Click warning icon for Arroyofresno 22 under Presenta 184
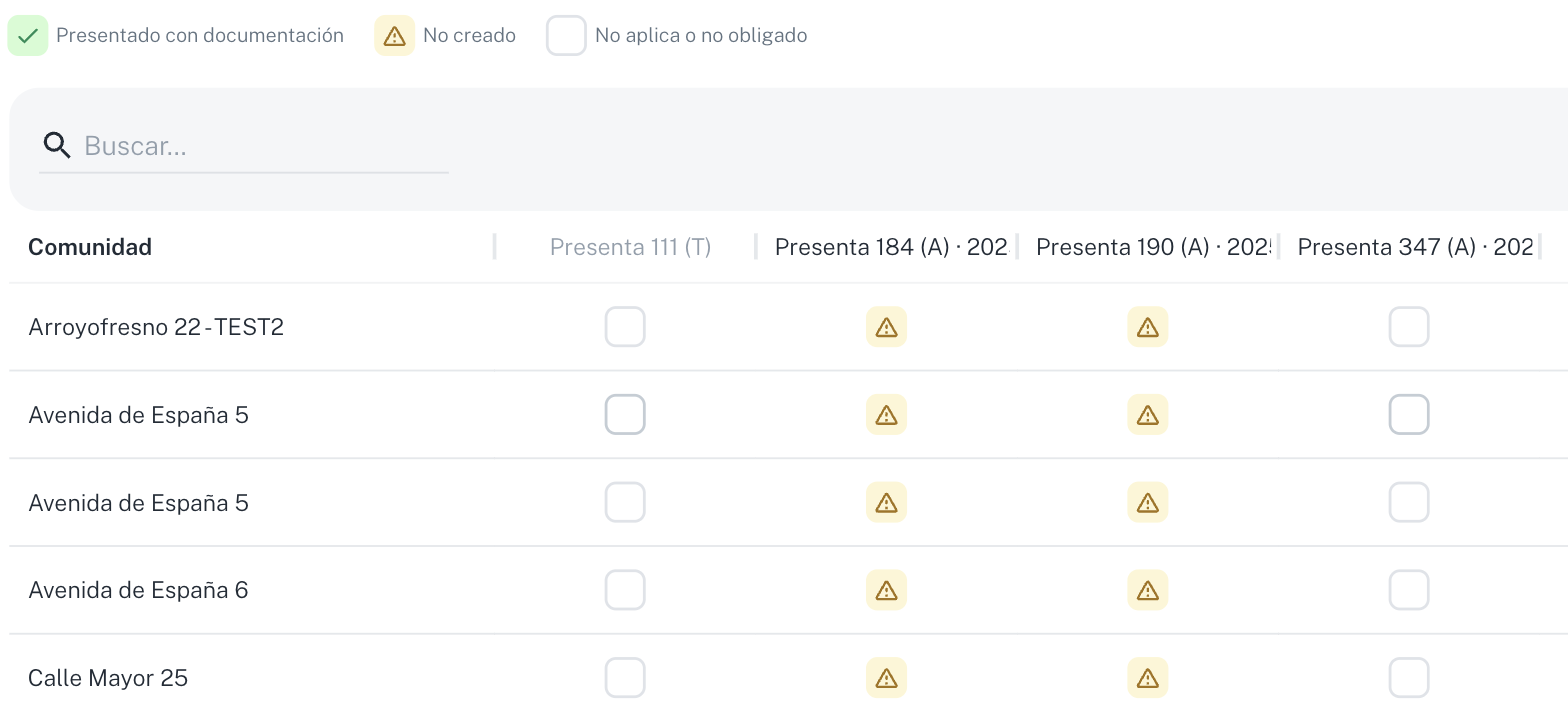 coord(886,327)
